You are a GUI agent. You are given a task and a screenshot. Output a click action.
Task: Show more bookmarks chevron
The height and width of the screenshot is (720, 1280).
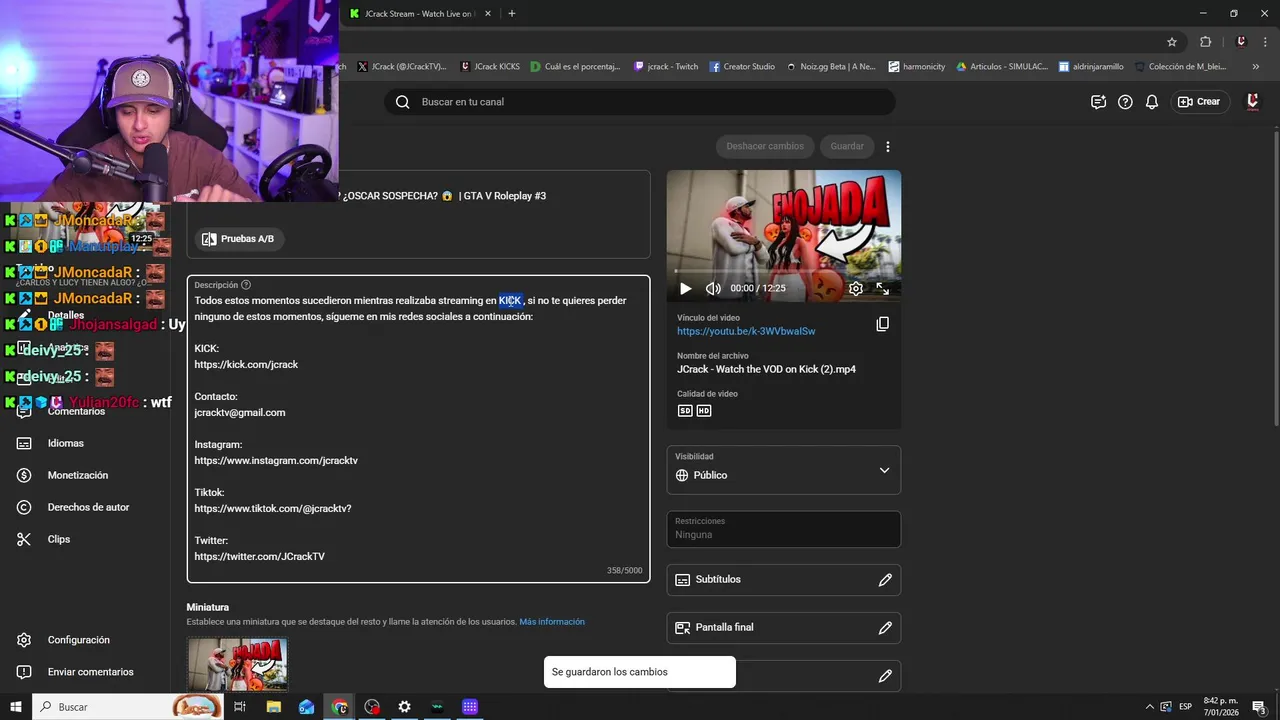click(1256, 67)
